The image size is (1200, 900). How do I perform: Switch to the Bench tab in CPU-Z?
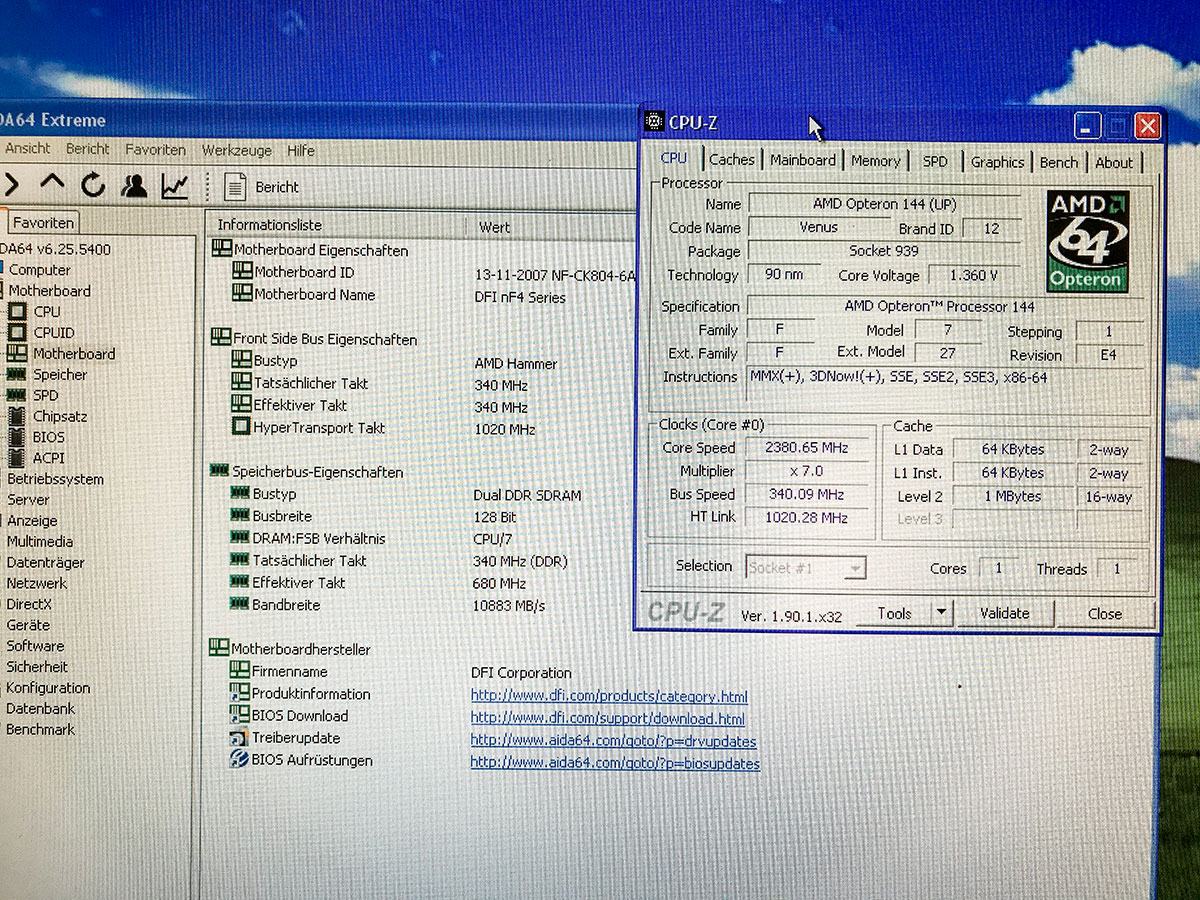tap(1059, 162)
